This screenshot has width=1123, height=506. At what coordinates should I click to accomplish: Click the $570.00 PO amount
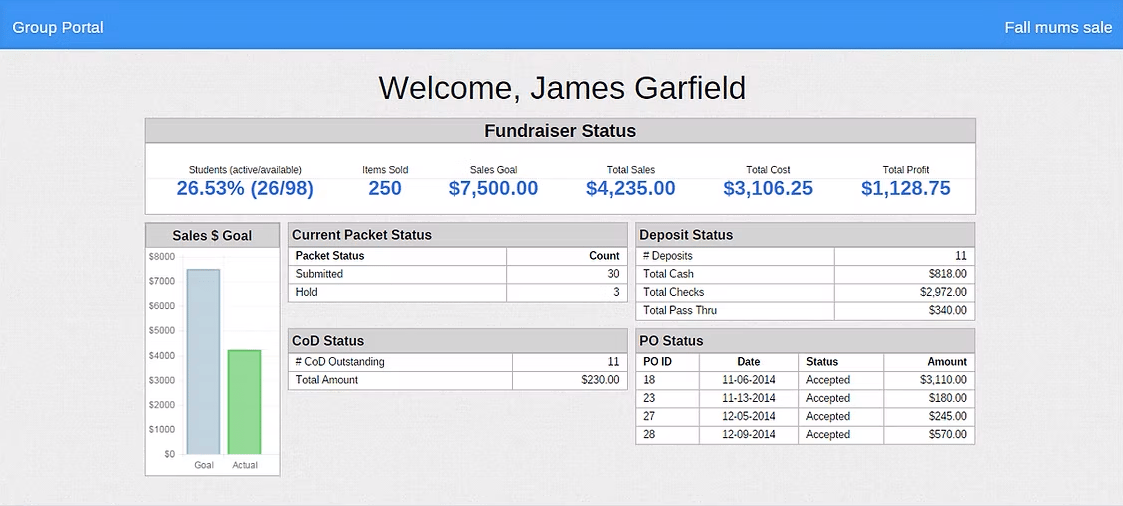click(x=943, y=435)
